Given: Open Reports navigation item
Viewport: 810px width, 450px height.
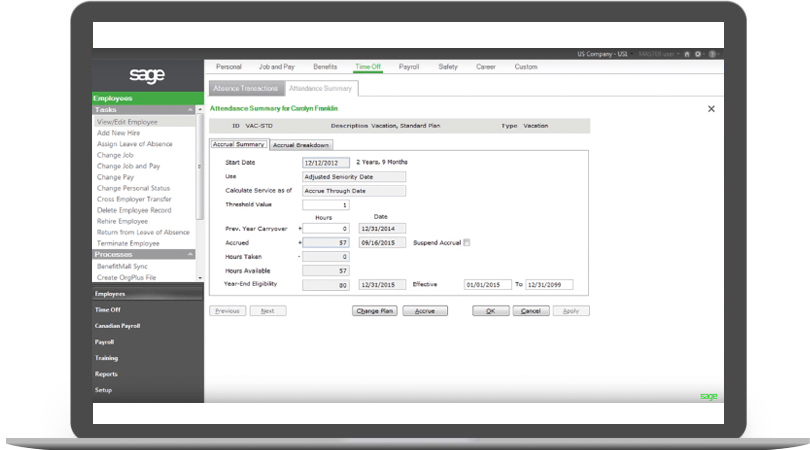Looking at the screenshot, I should click(x=106, y=374).
